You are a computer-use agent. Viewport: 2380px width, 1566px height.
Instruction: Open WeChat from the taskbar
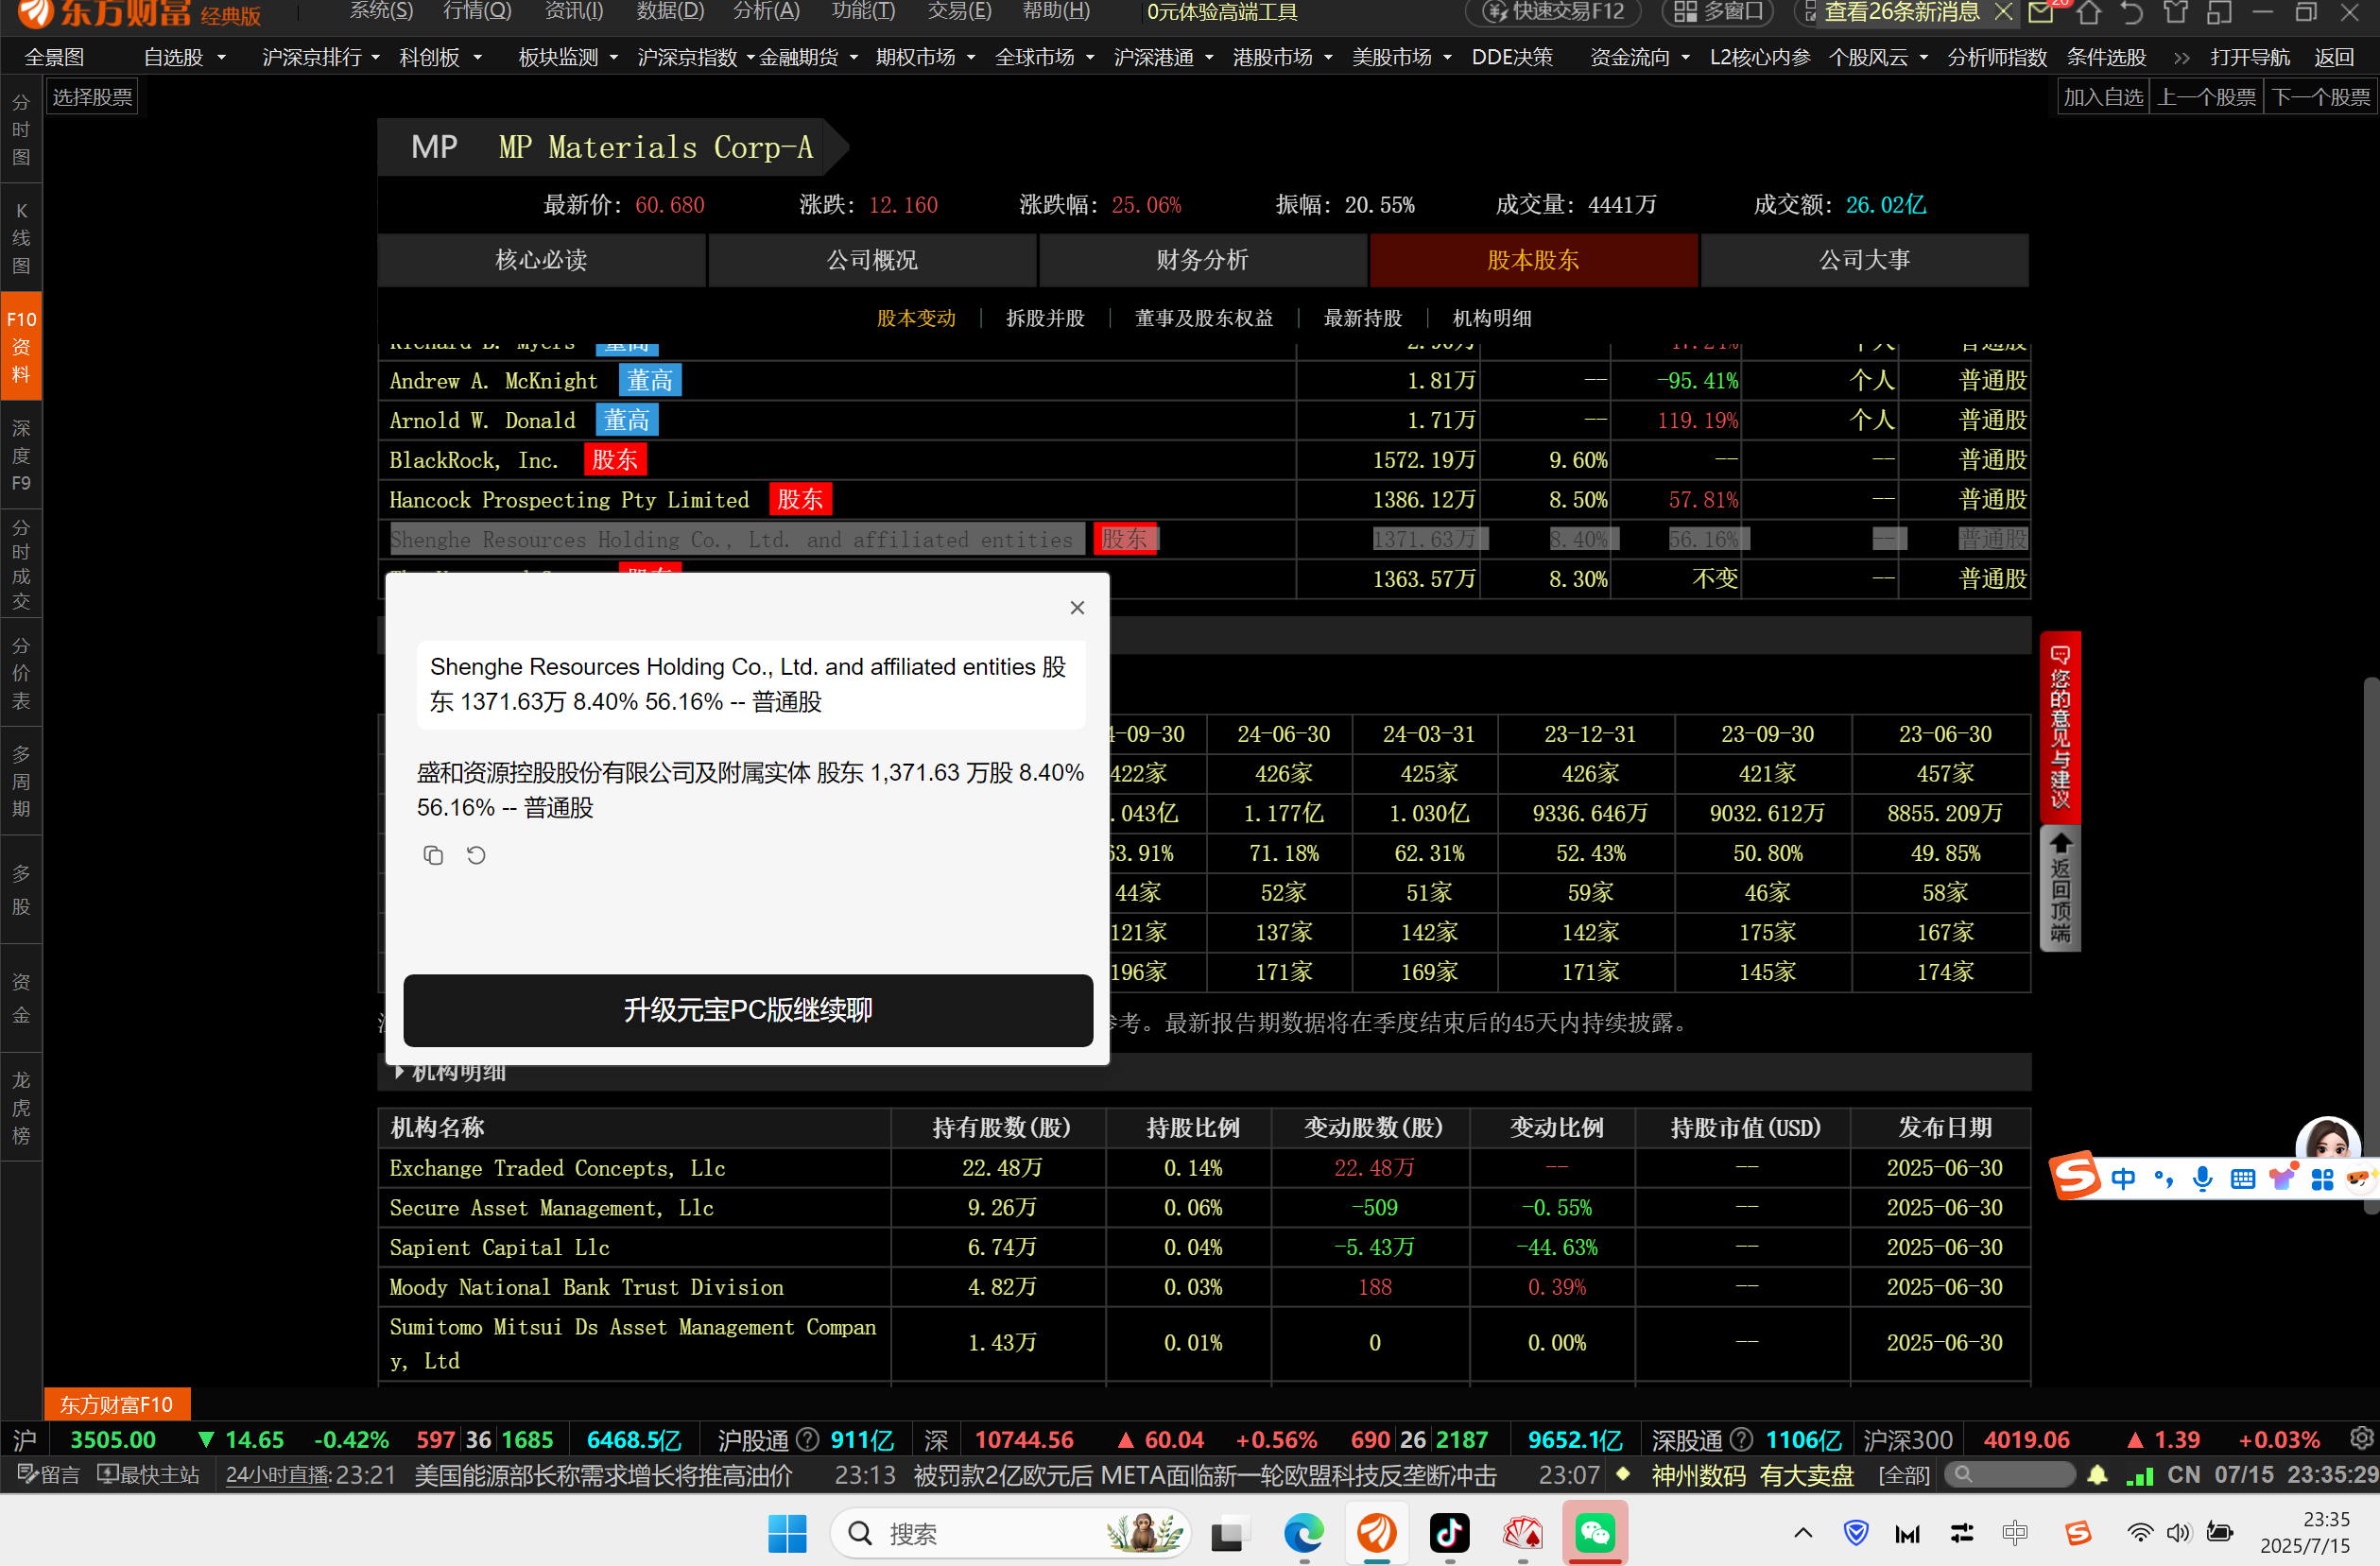(1595, 1533)
